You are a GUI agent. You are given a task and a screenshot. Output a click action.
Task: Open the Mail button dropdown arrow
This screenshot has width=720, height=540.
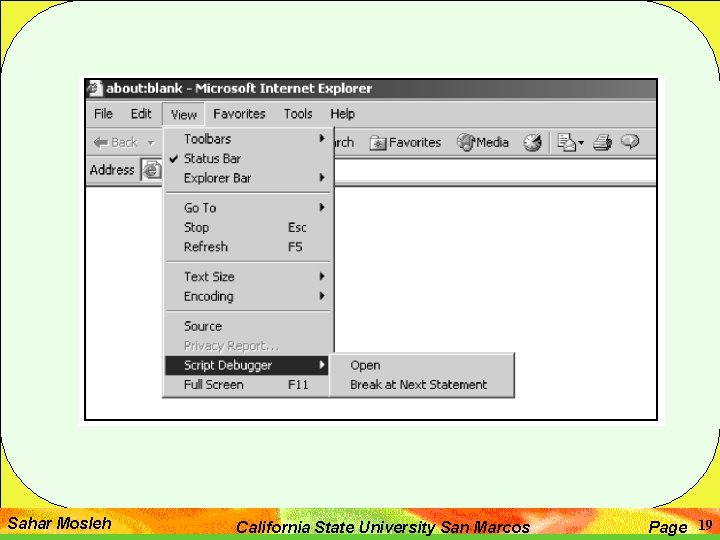click(581, 143)
